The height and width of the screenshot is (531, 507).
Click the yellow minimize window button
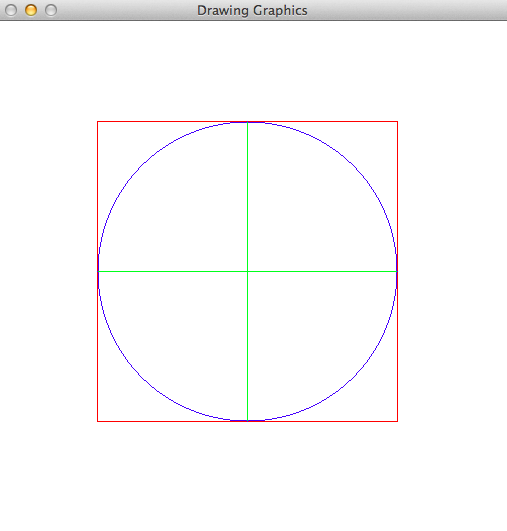(31, 10)
